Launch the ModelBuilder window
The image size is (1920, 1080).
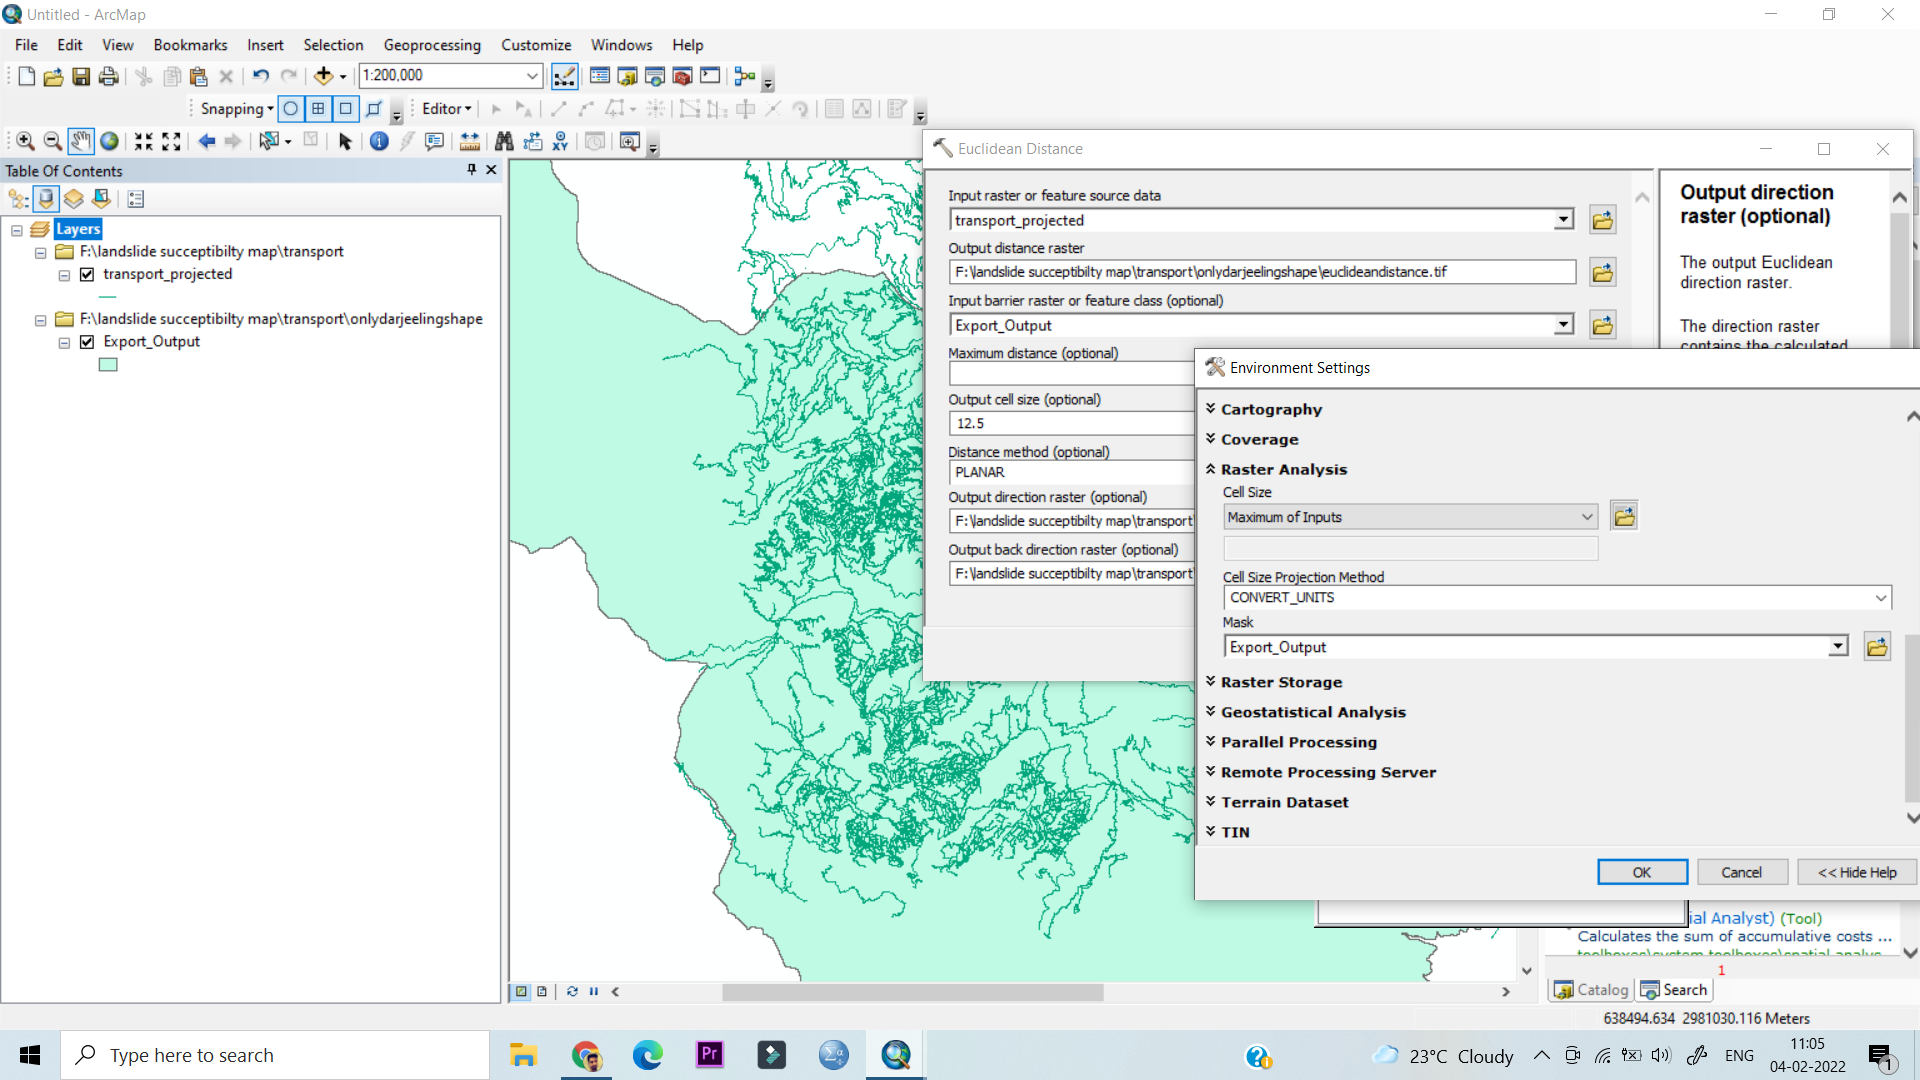coord(743,76)
